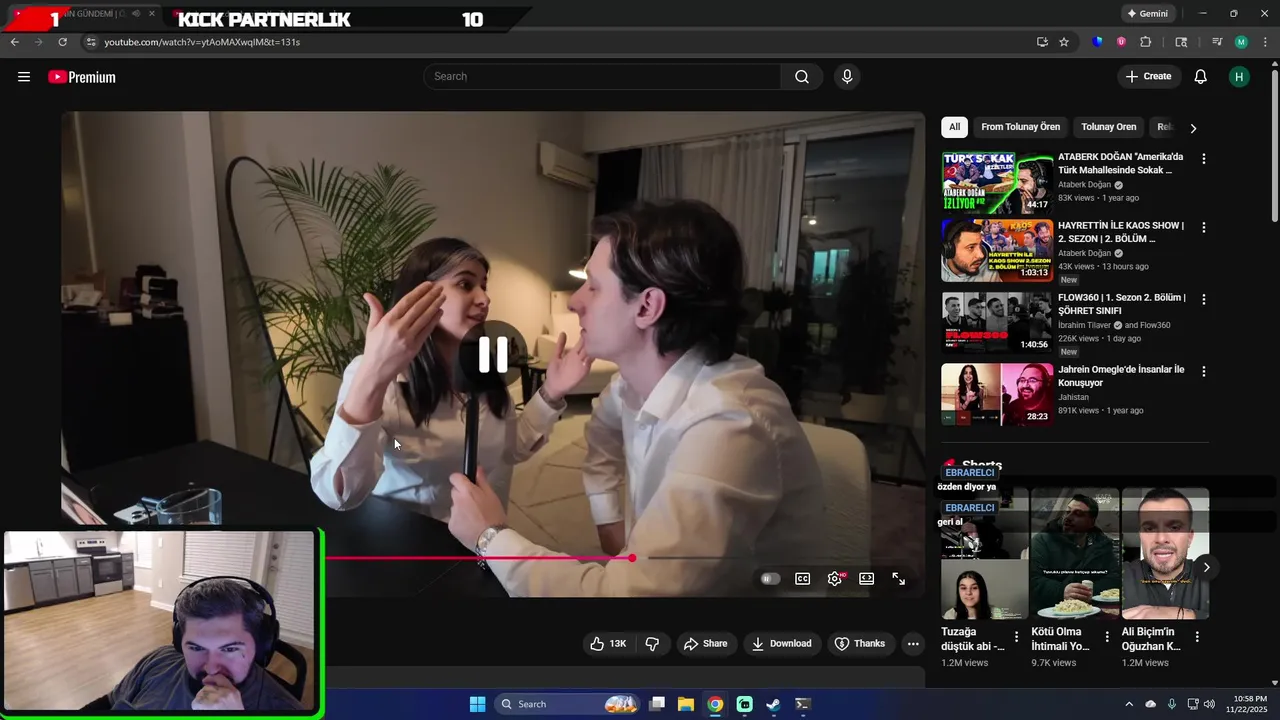
Task: Open YouTube notifications bell
Action: (x=1201, y=77)
